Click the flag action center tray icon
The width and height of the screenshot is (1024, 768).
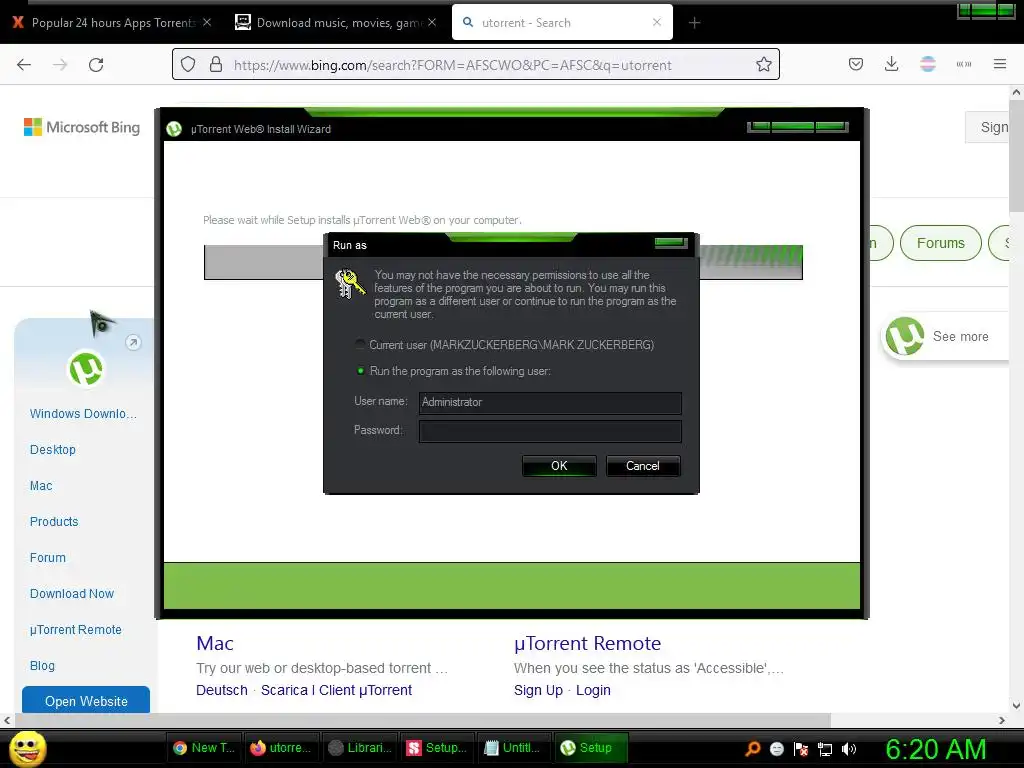tap(801, 749)
